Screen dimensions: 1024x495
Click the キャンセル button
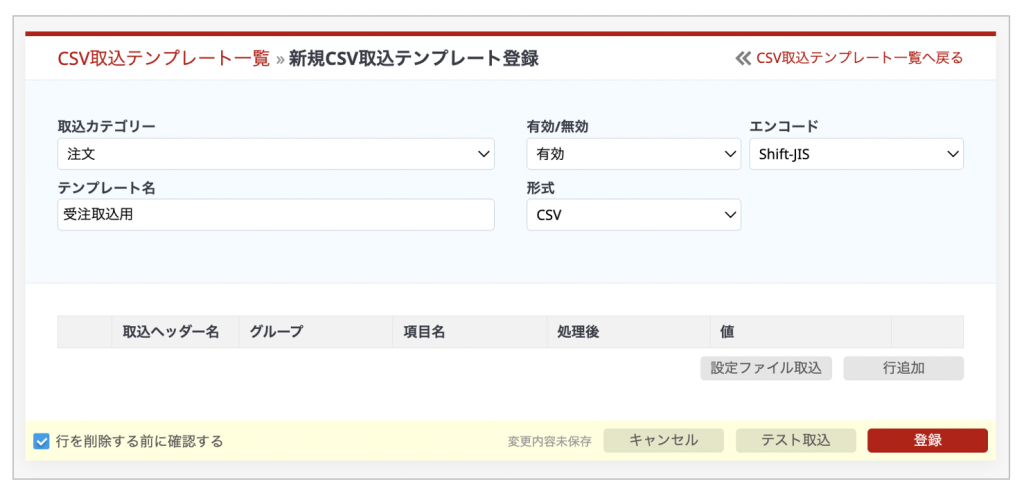(664, 441)
